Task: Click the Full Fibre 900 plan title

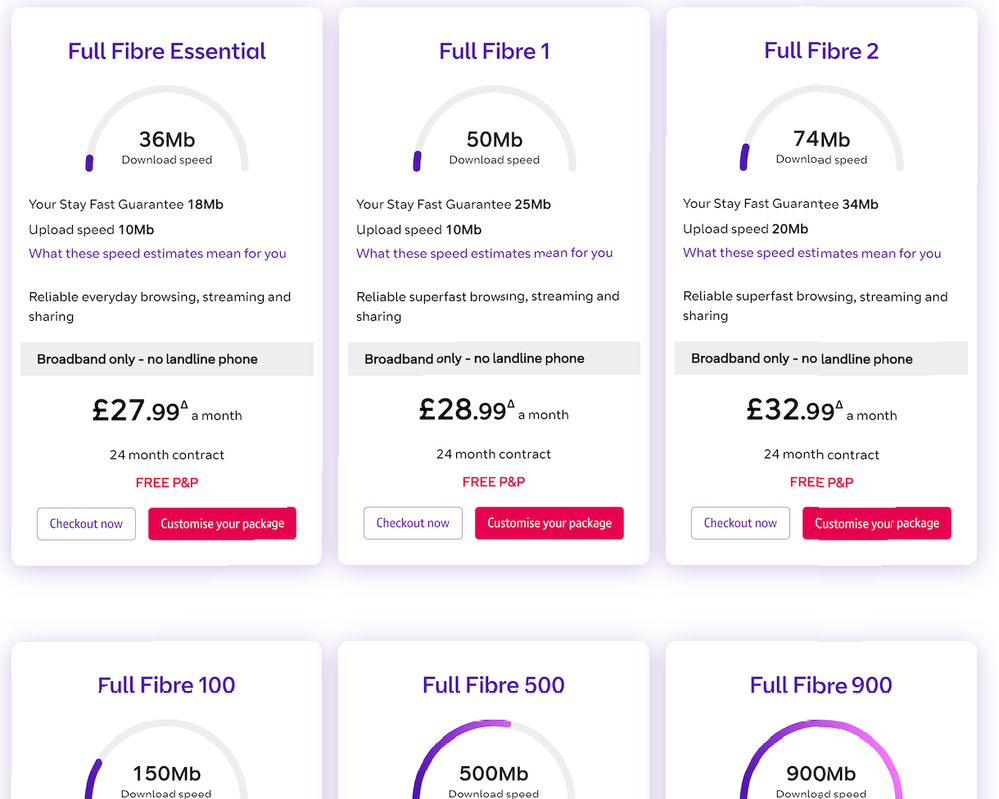Action: (821, 685)
